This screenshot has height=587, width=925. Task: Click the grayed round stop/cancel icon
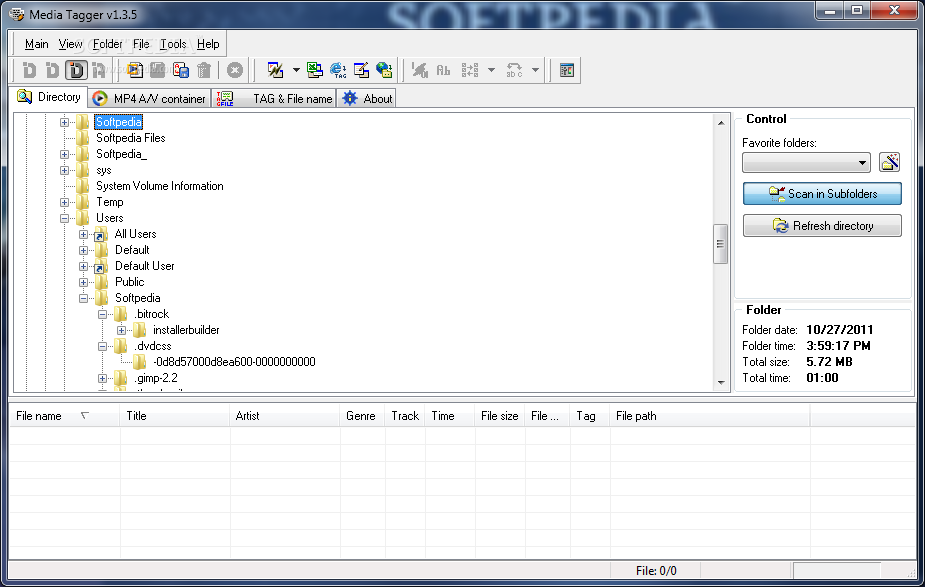click(x=235, y=70)
